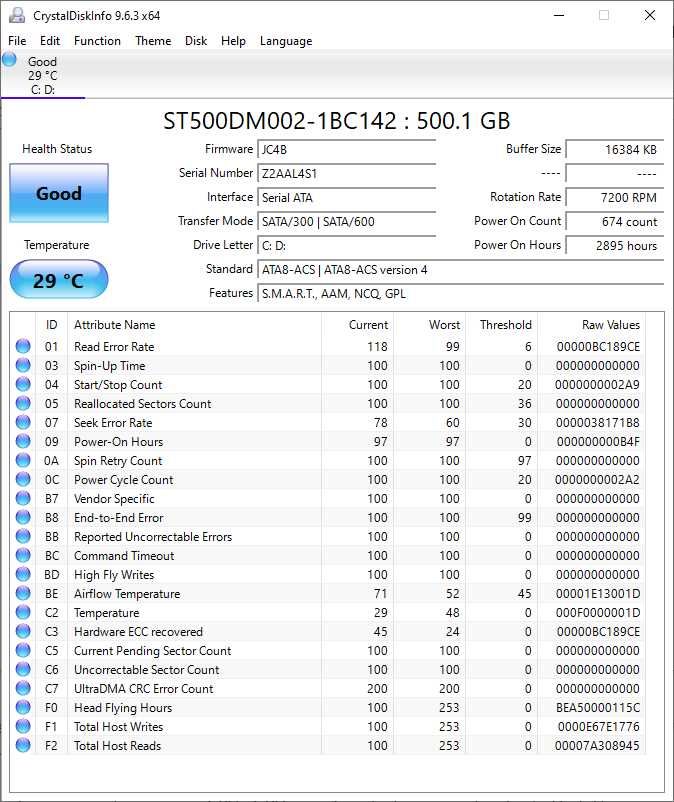Click the status orb for Command Timeout
Viewport: 674px width, 802px height.
pos(23,555)
